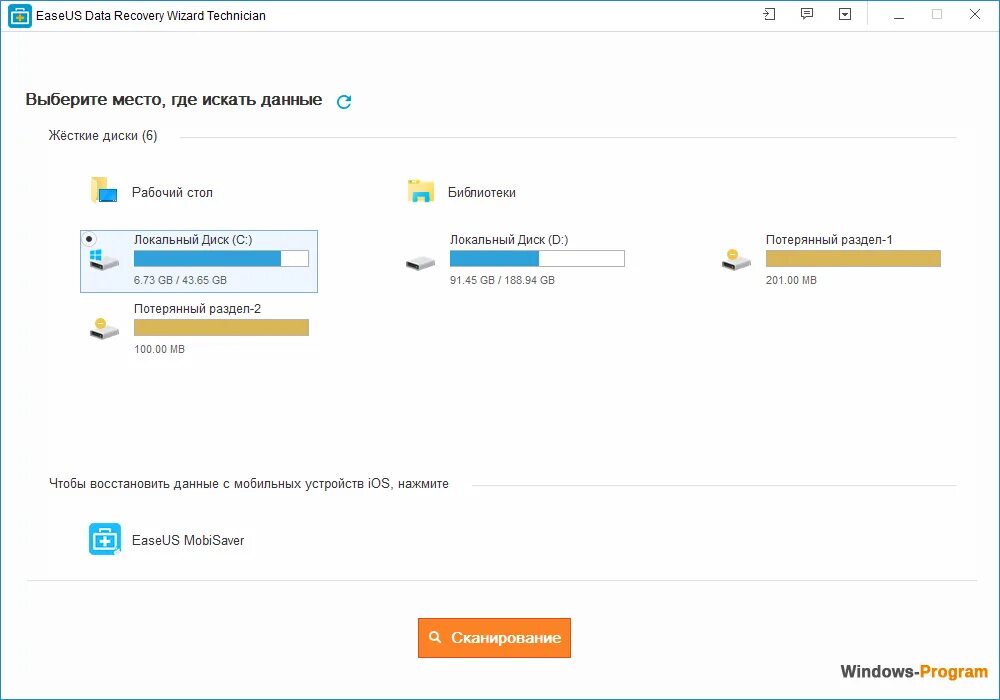Start scan with the Сканирование button
Image resolution: width=1000 pixels, height=700 pixels.
(494, 638)
